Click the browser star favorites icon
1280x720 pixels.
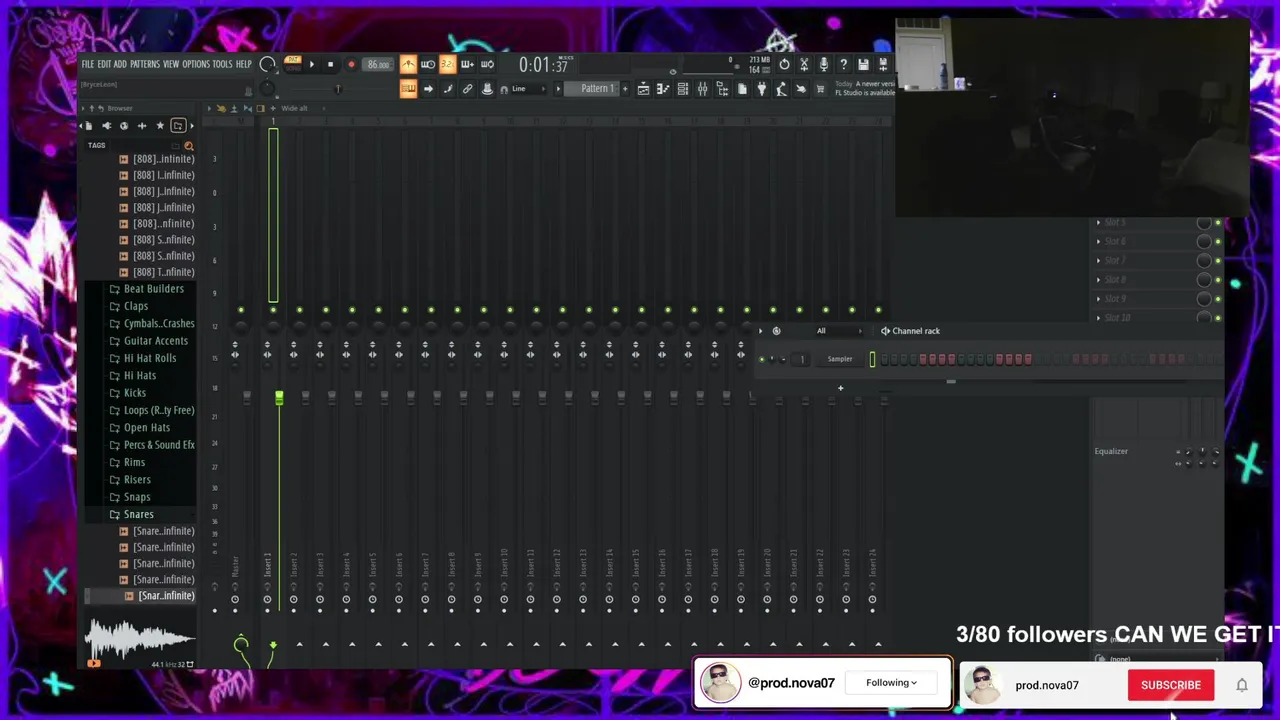point(160,126)
